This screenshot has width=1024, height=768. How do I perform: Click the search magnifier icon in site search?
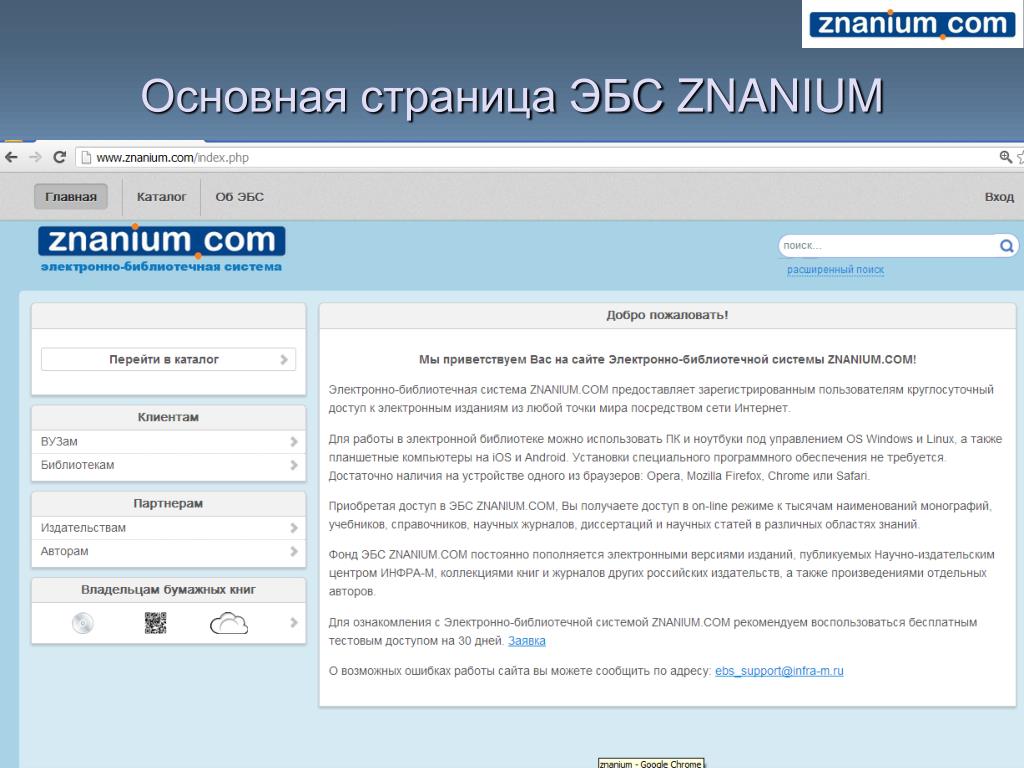point(1006,246)
